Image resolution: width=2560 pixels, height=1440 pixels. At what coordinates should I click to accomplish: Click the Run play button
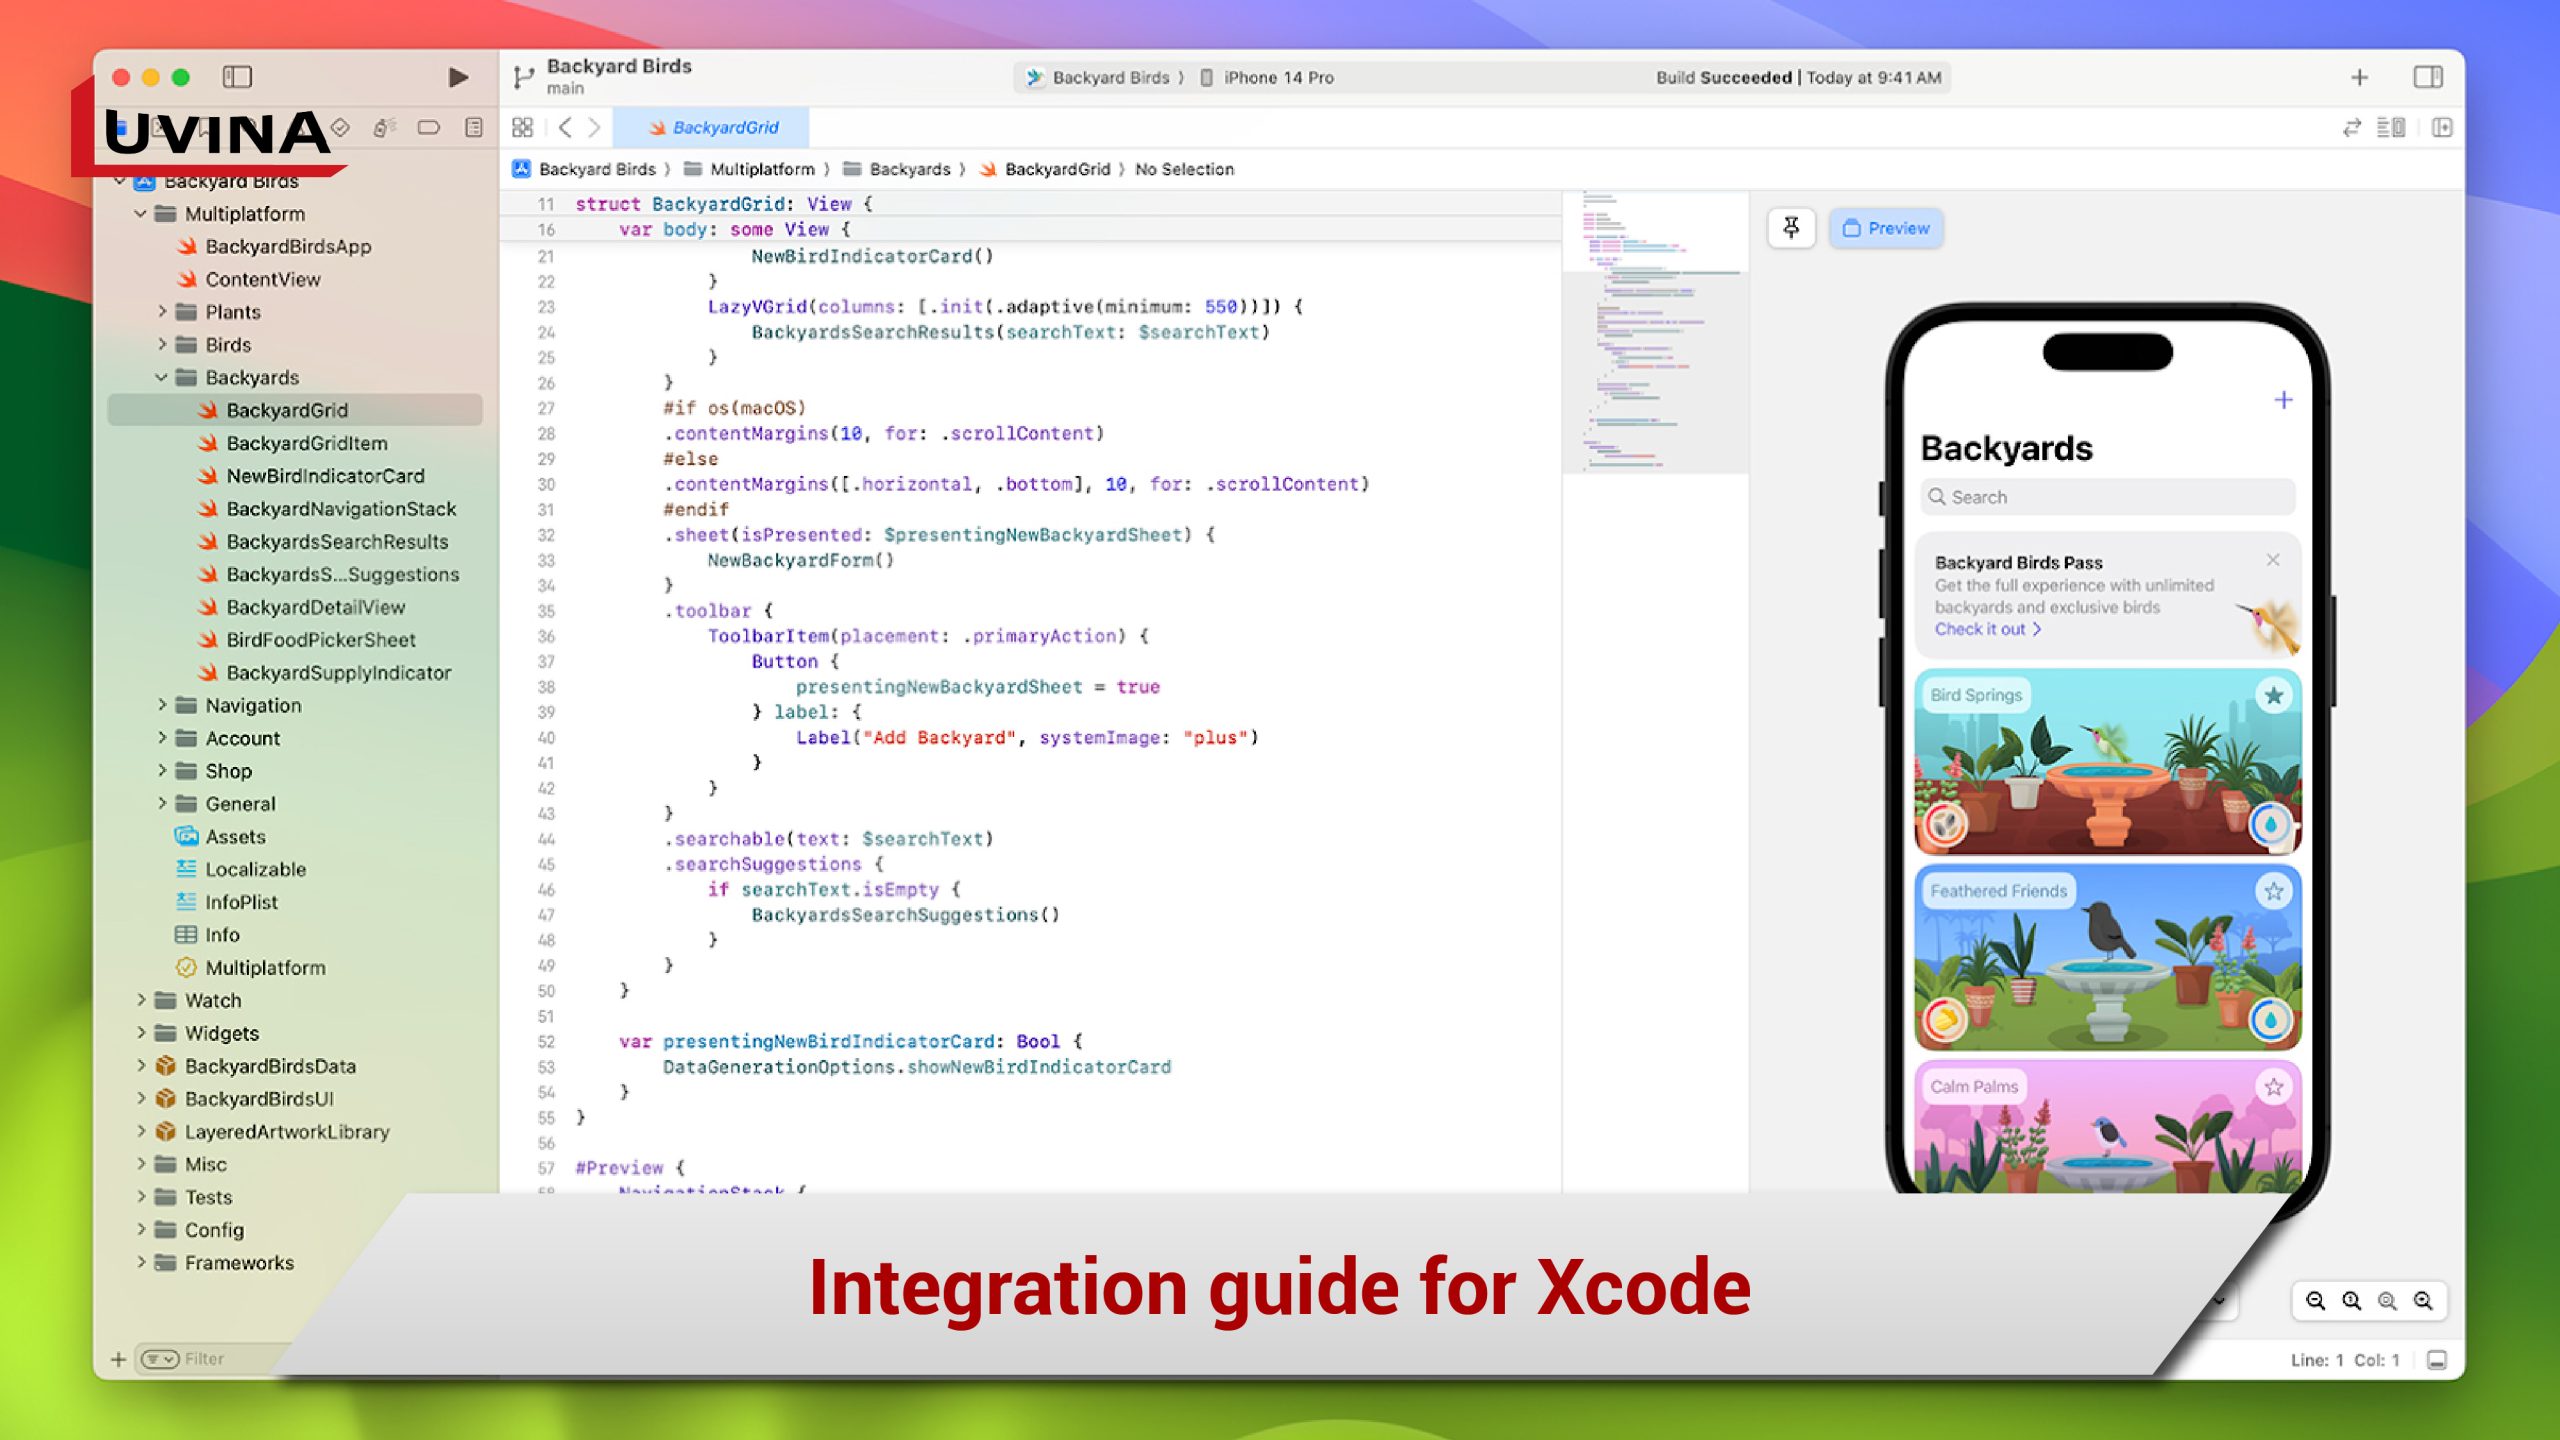[458, 77]
